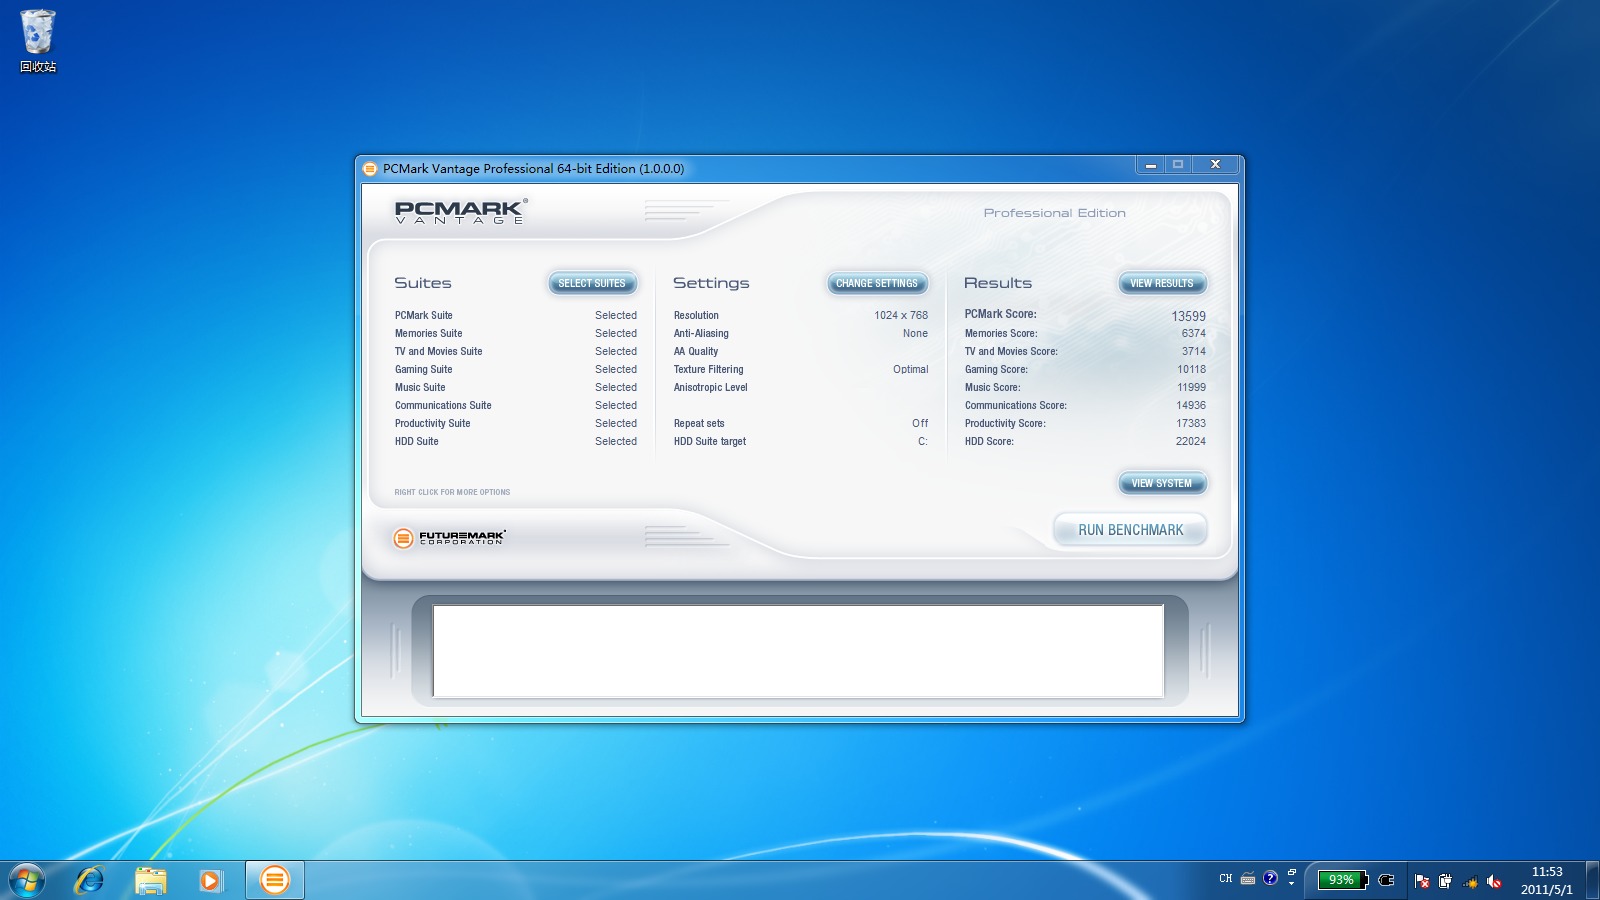
Task: Click the PCMark Score value 13599
Action: click(x=1189, y=315)
